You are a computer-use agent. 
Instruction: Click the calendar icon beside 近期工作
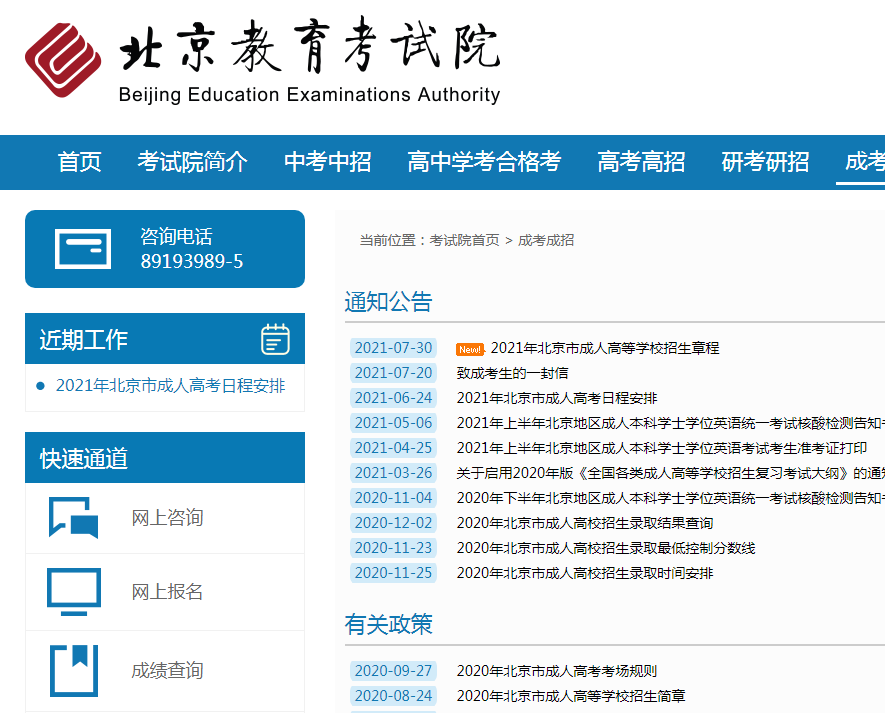coord(275,339)
